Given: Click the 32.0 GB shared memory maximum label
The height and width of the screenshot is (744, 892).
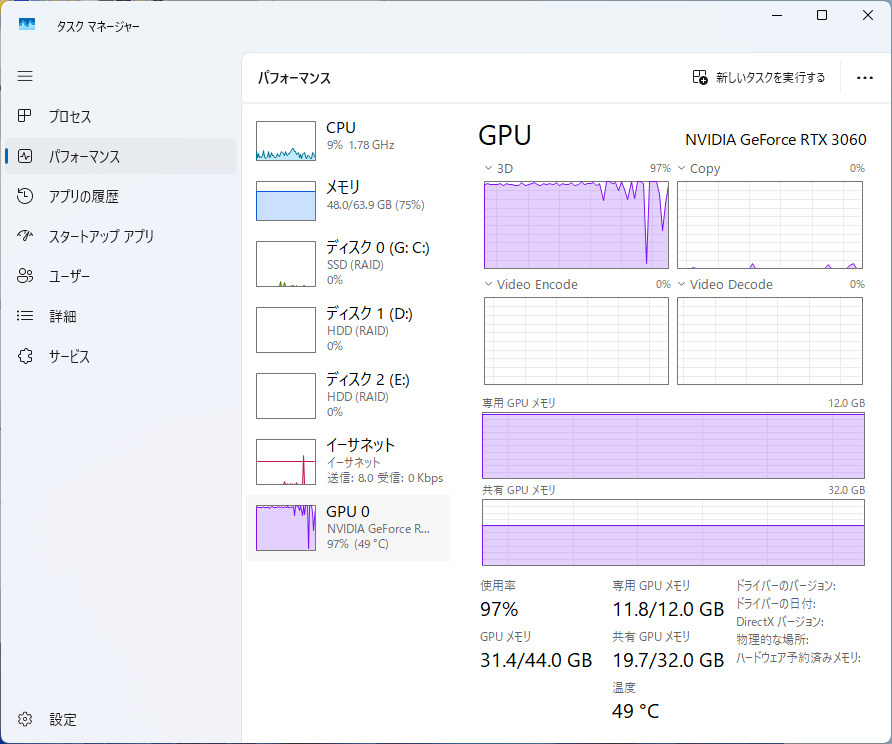Looking at the screenshot, I should (x=846, y=490).
